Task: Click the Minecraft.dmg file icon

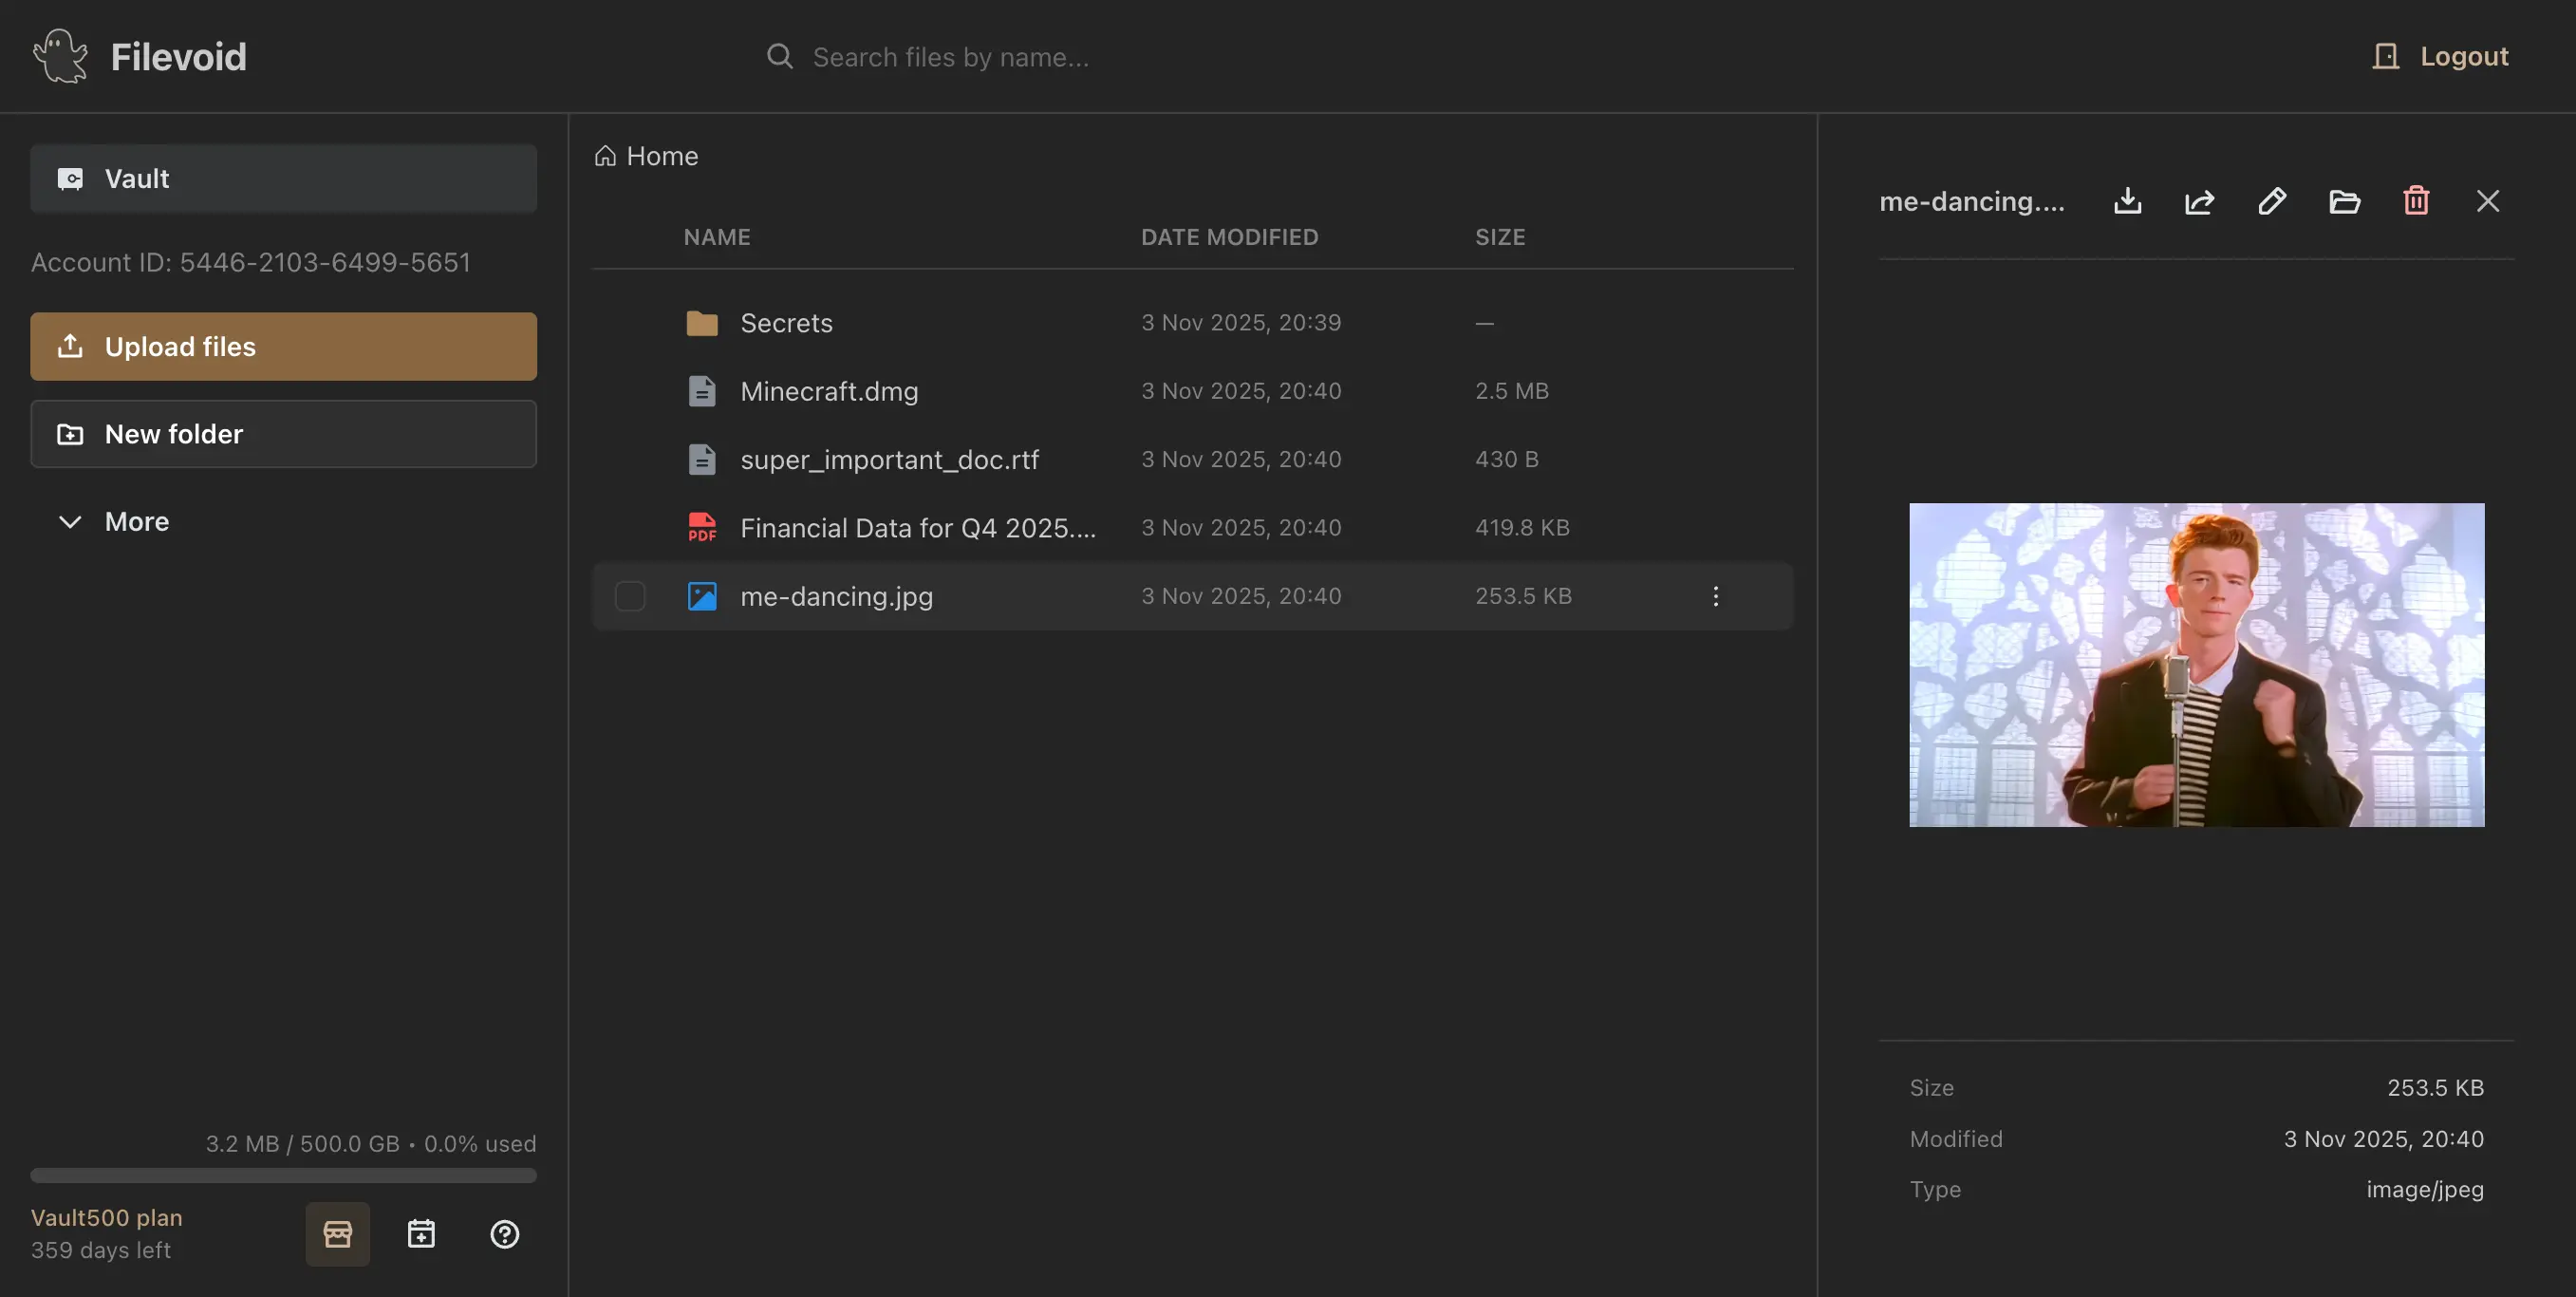Action: click(x=702, y=391)
